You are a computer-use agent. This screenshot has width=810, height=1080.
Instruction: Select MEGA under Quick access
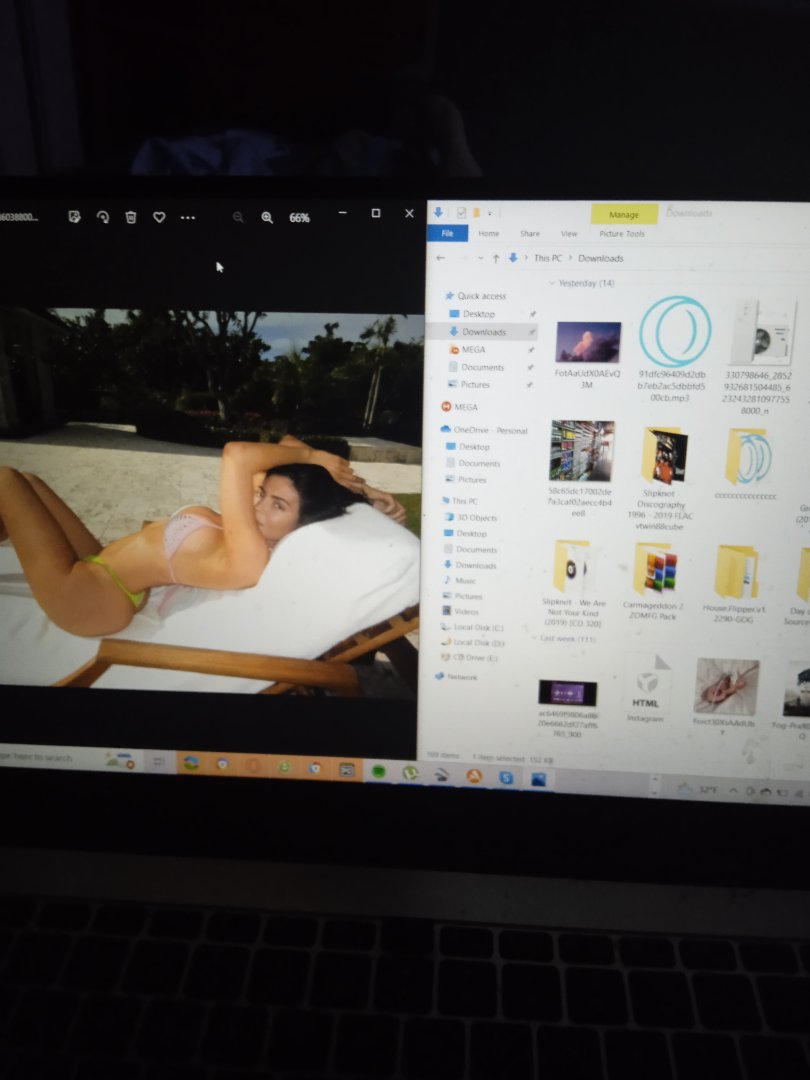point(473,349)
